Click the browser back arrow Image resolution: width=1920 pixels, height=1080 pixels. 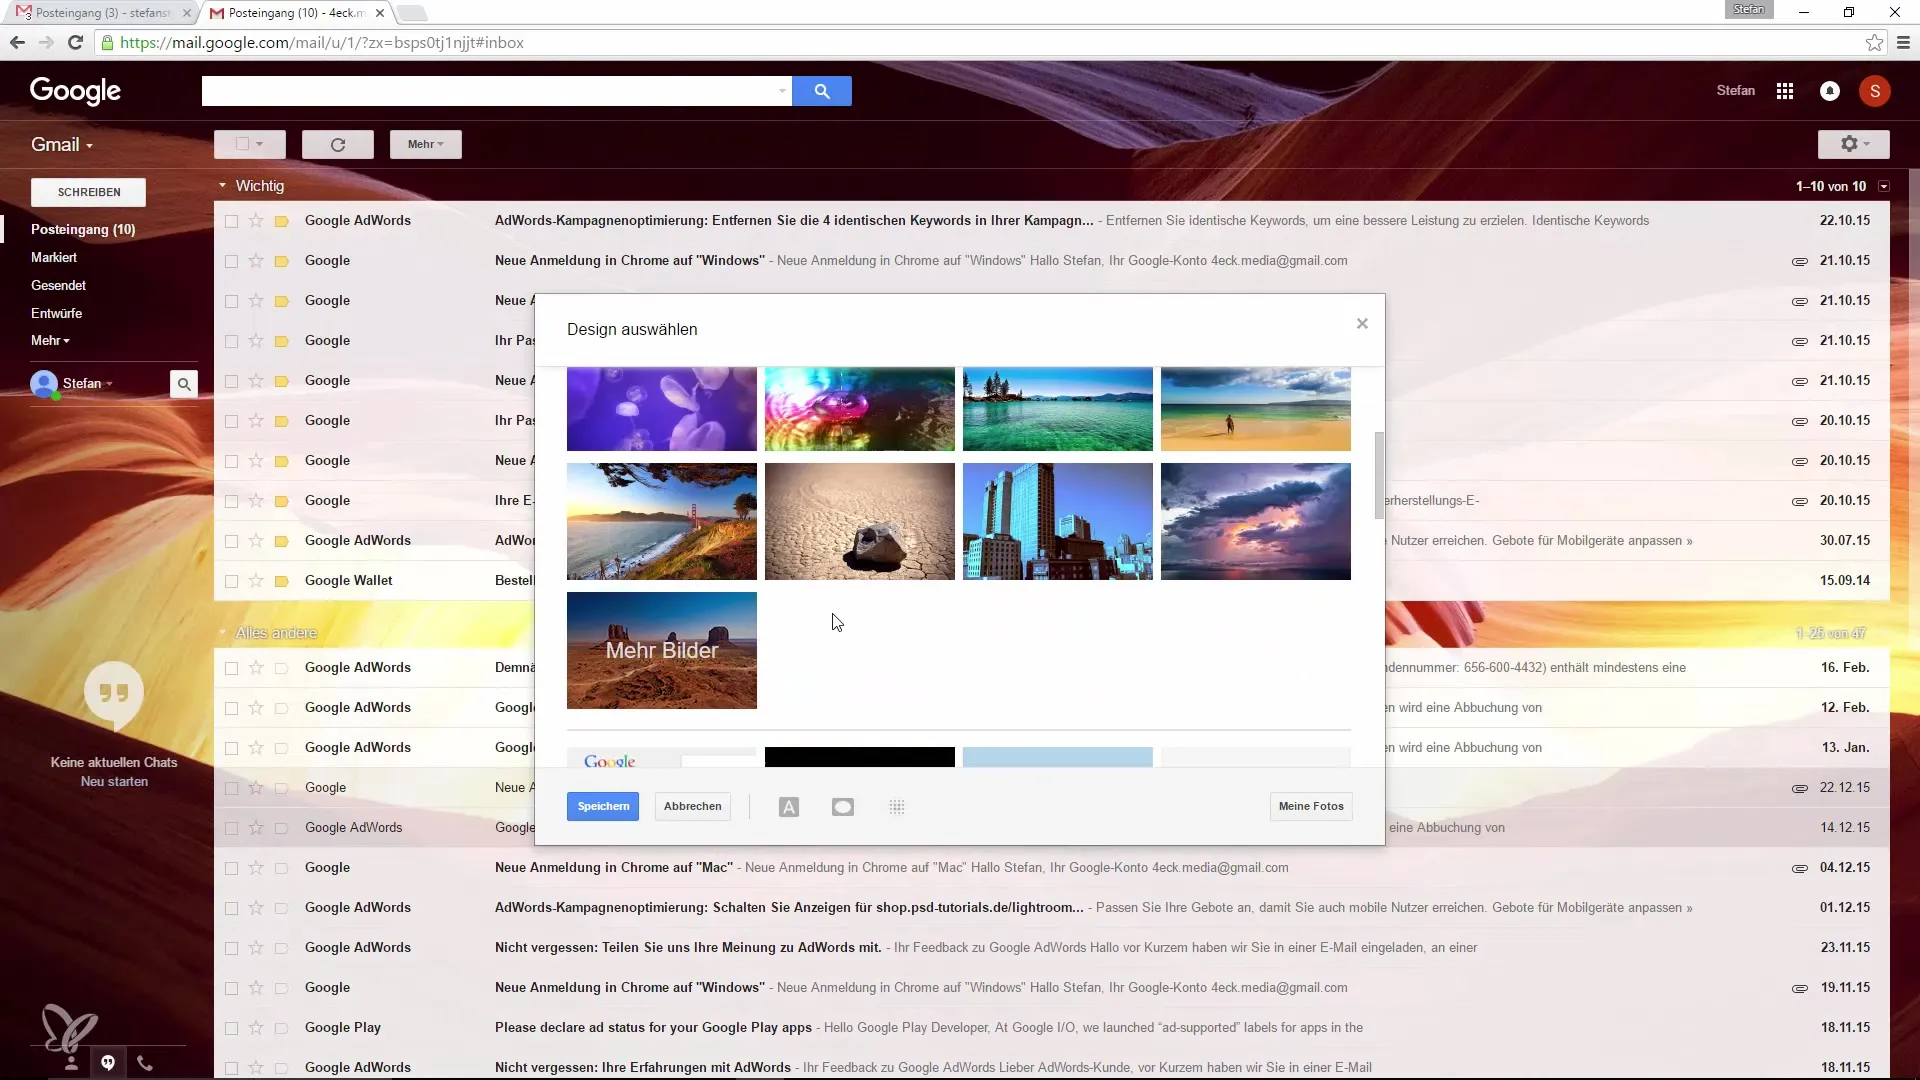[17, 43]
